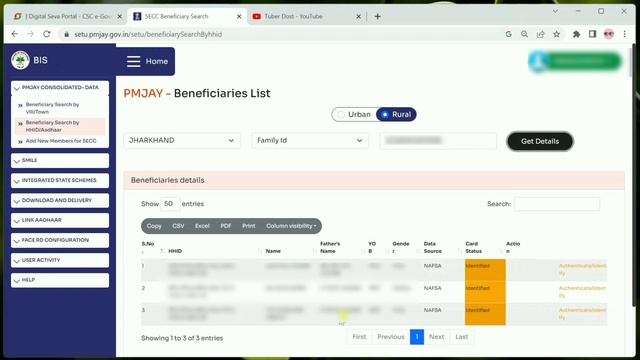640x360 pixels.
Task: Open a new browser tab
Action: tap(378, 17)
